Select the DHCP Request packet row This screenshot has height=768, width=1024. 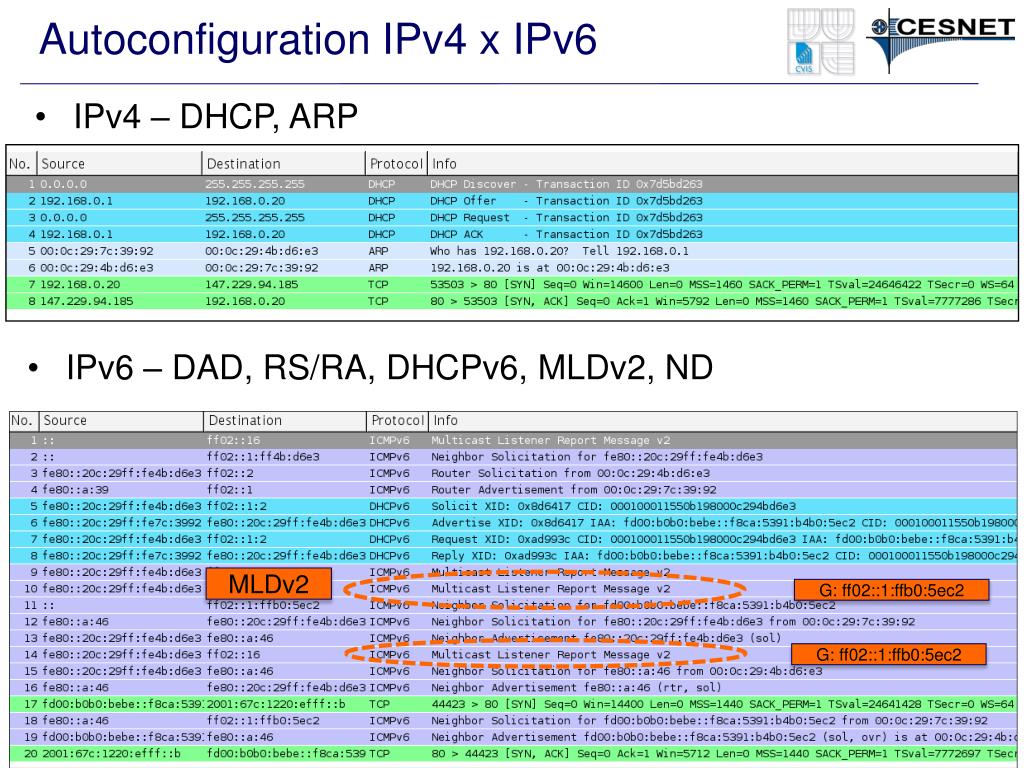512,217
